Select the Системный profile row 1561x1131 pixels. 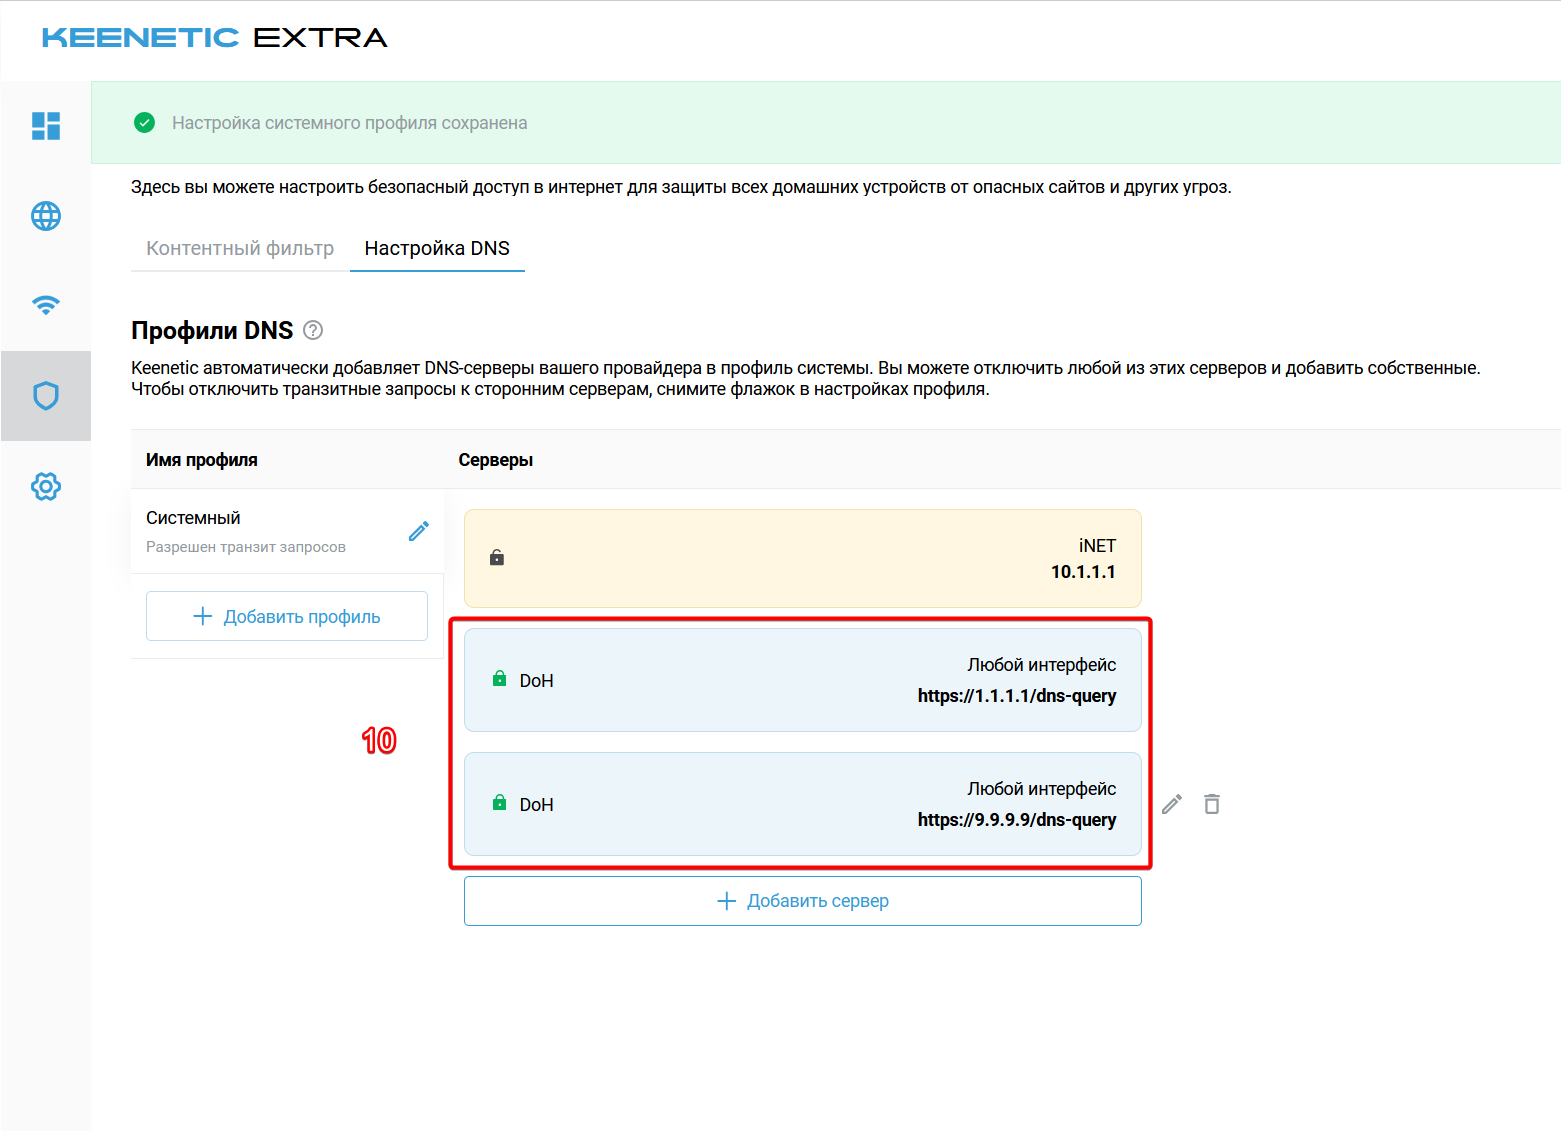(x=260, y=531)
